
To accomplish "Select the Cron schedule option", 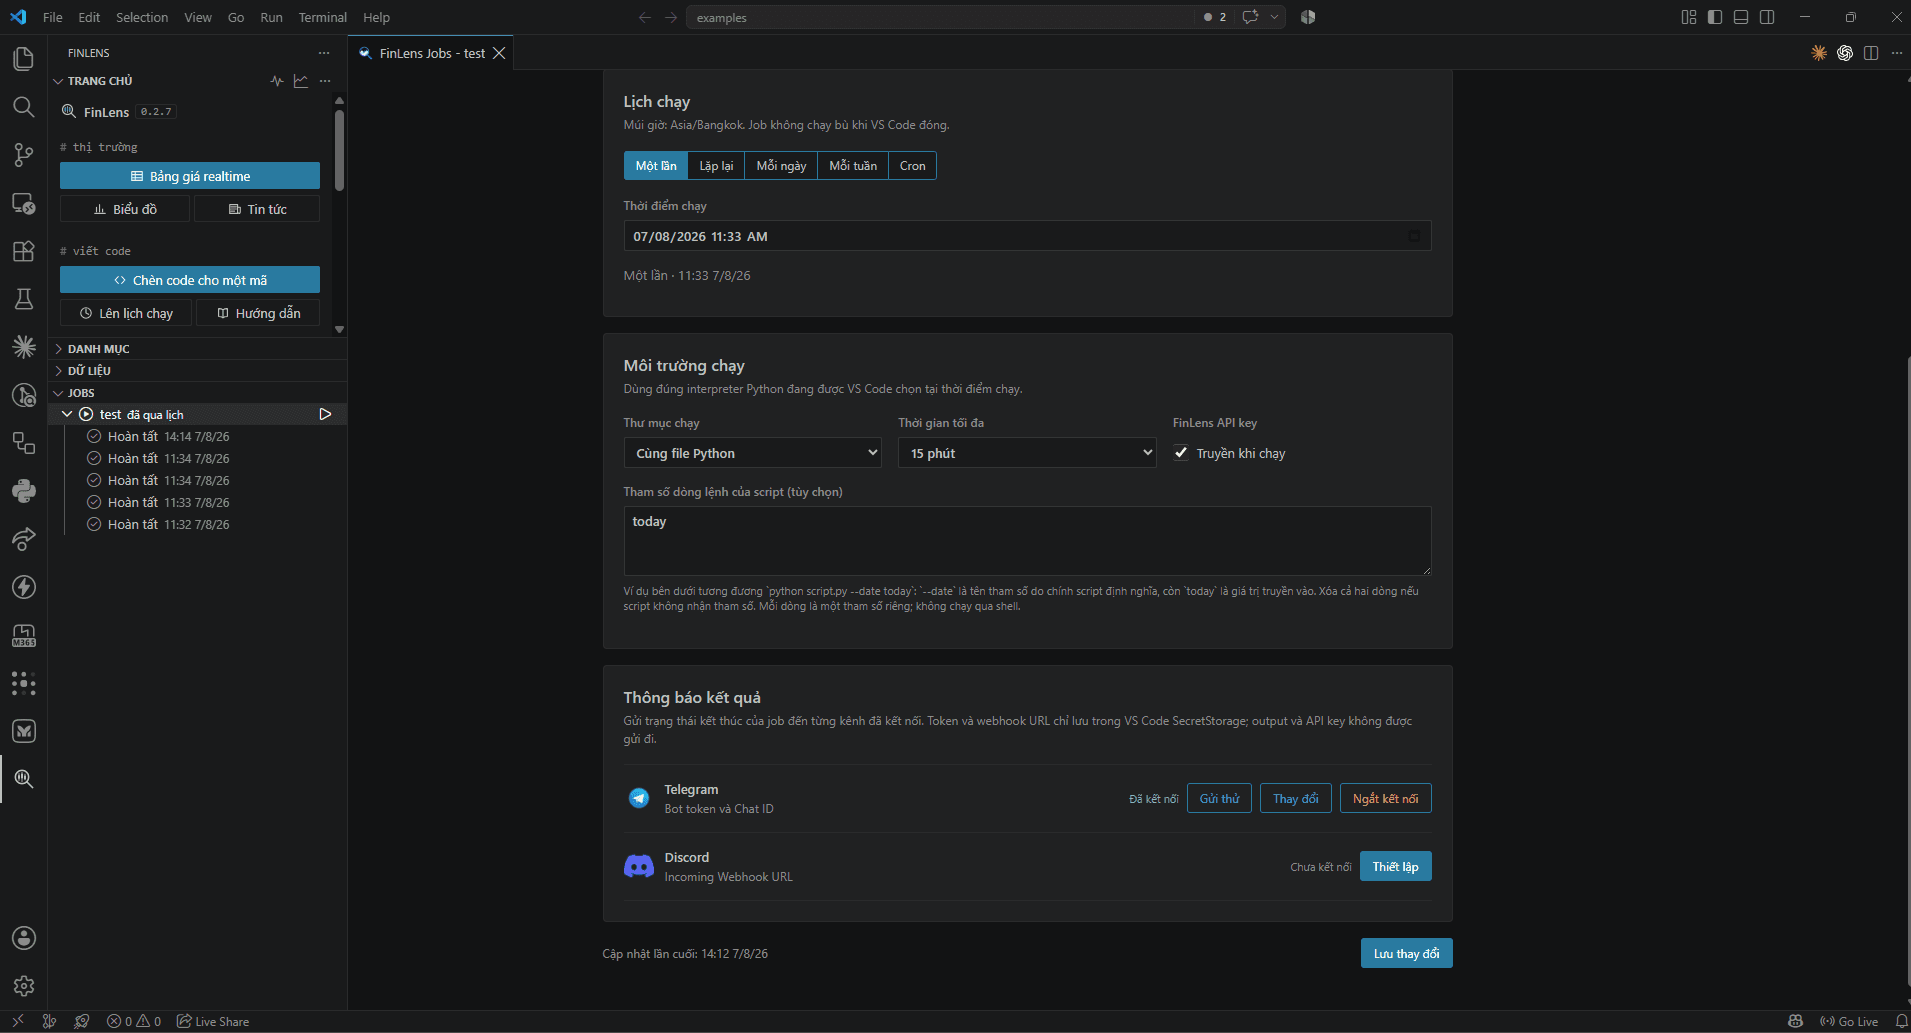I will pyautogui.click(x=912, y=166).
